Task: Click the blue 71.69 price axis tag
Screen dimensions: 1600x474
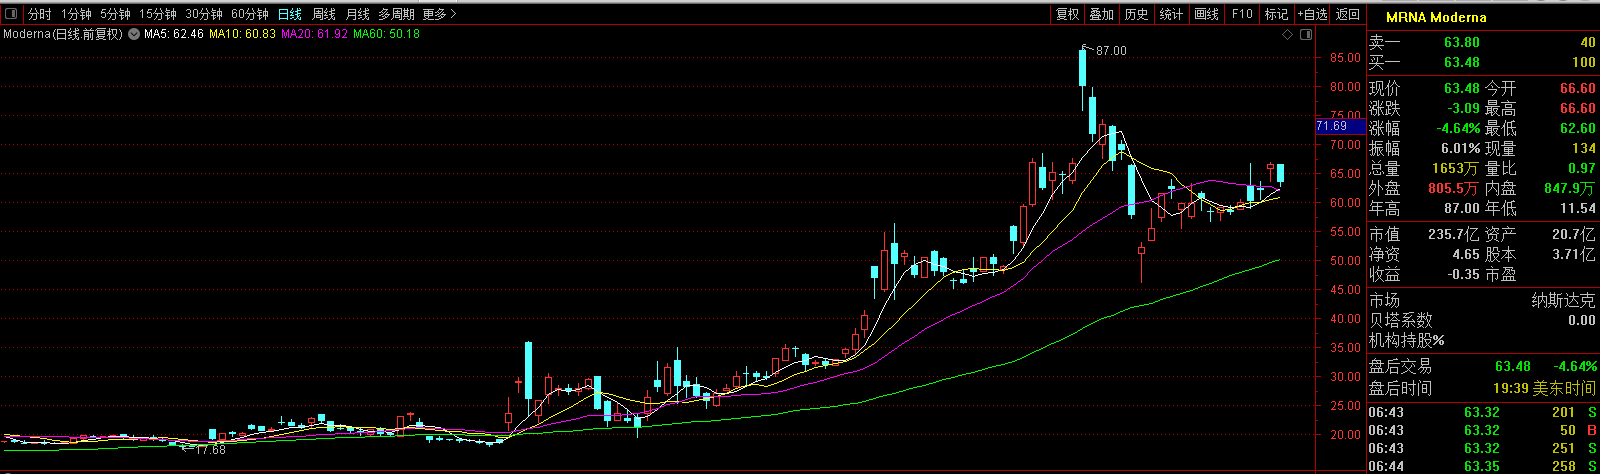Action: coord(1338,126)
